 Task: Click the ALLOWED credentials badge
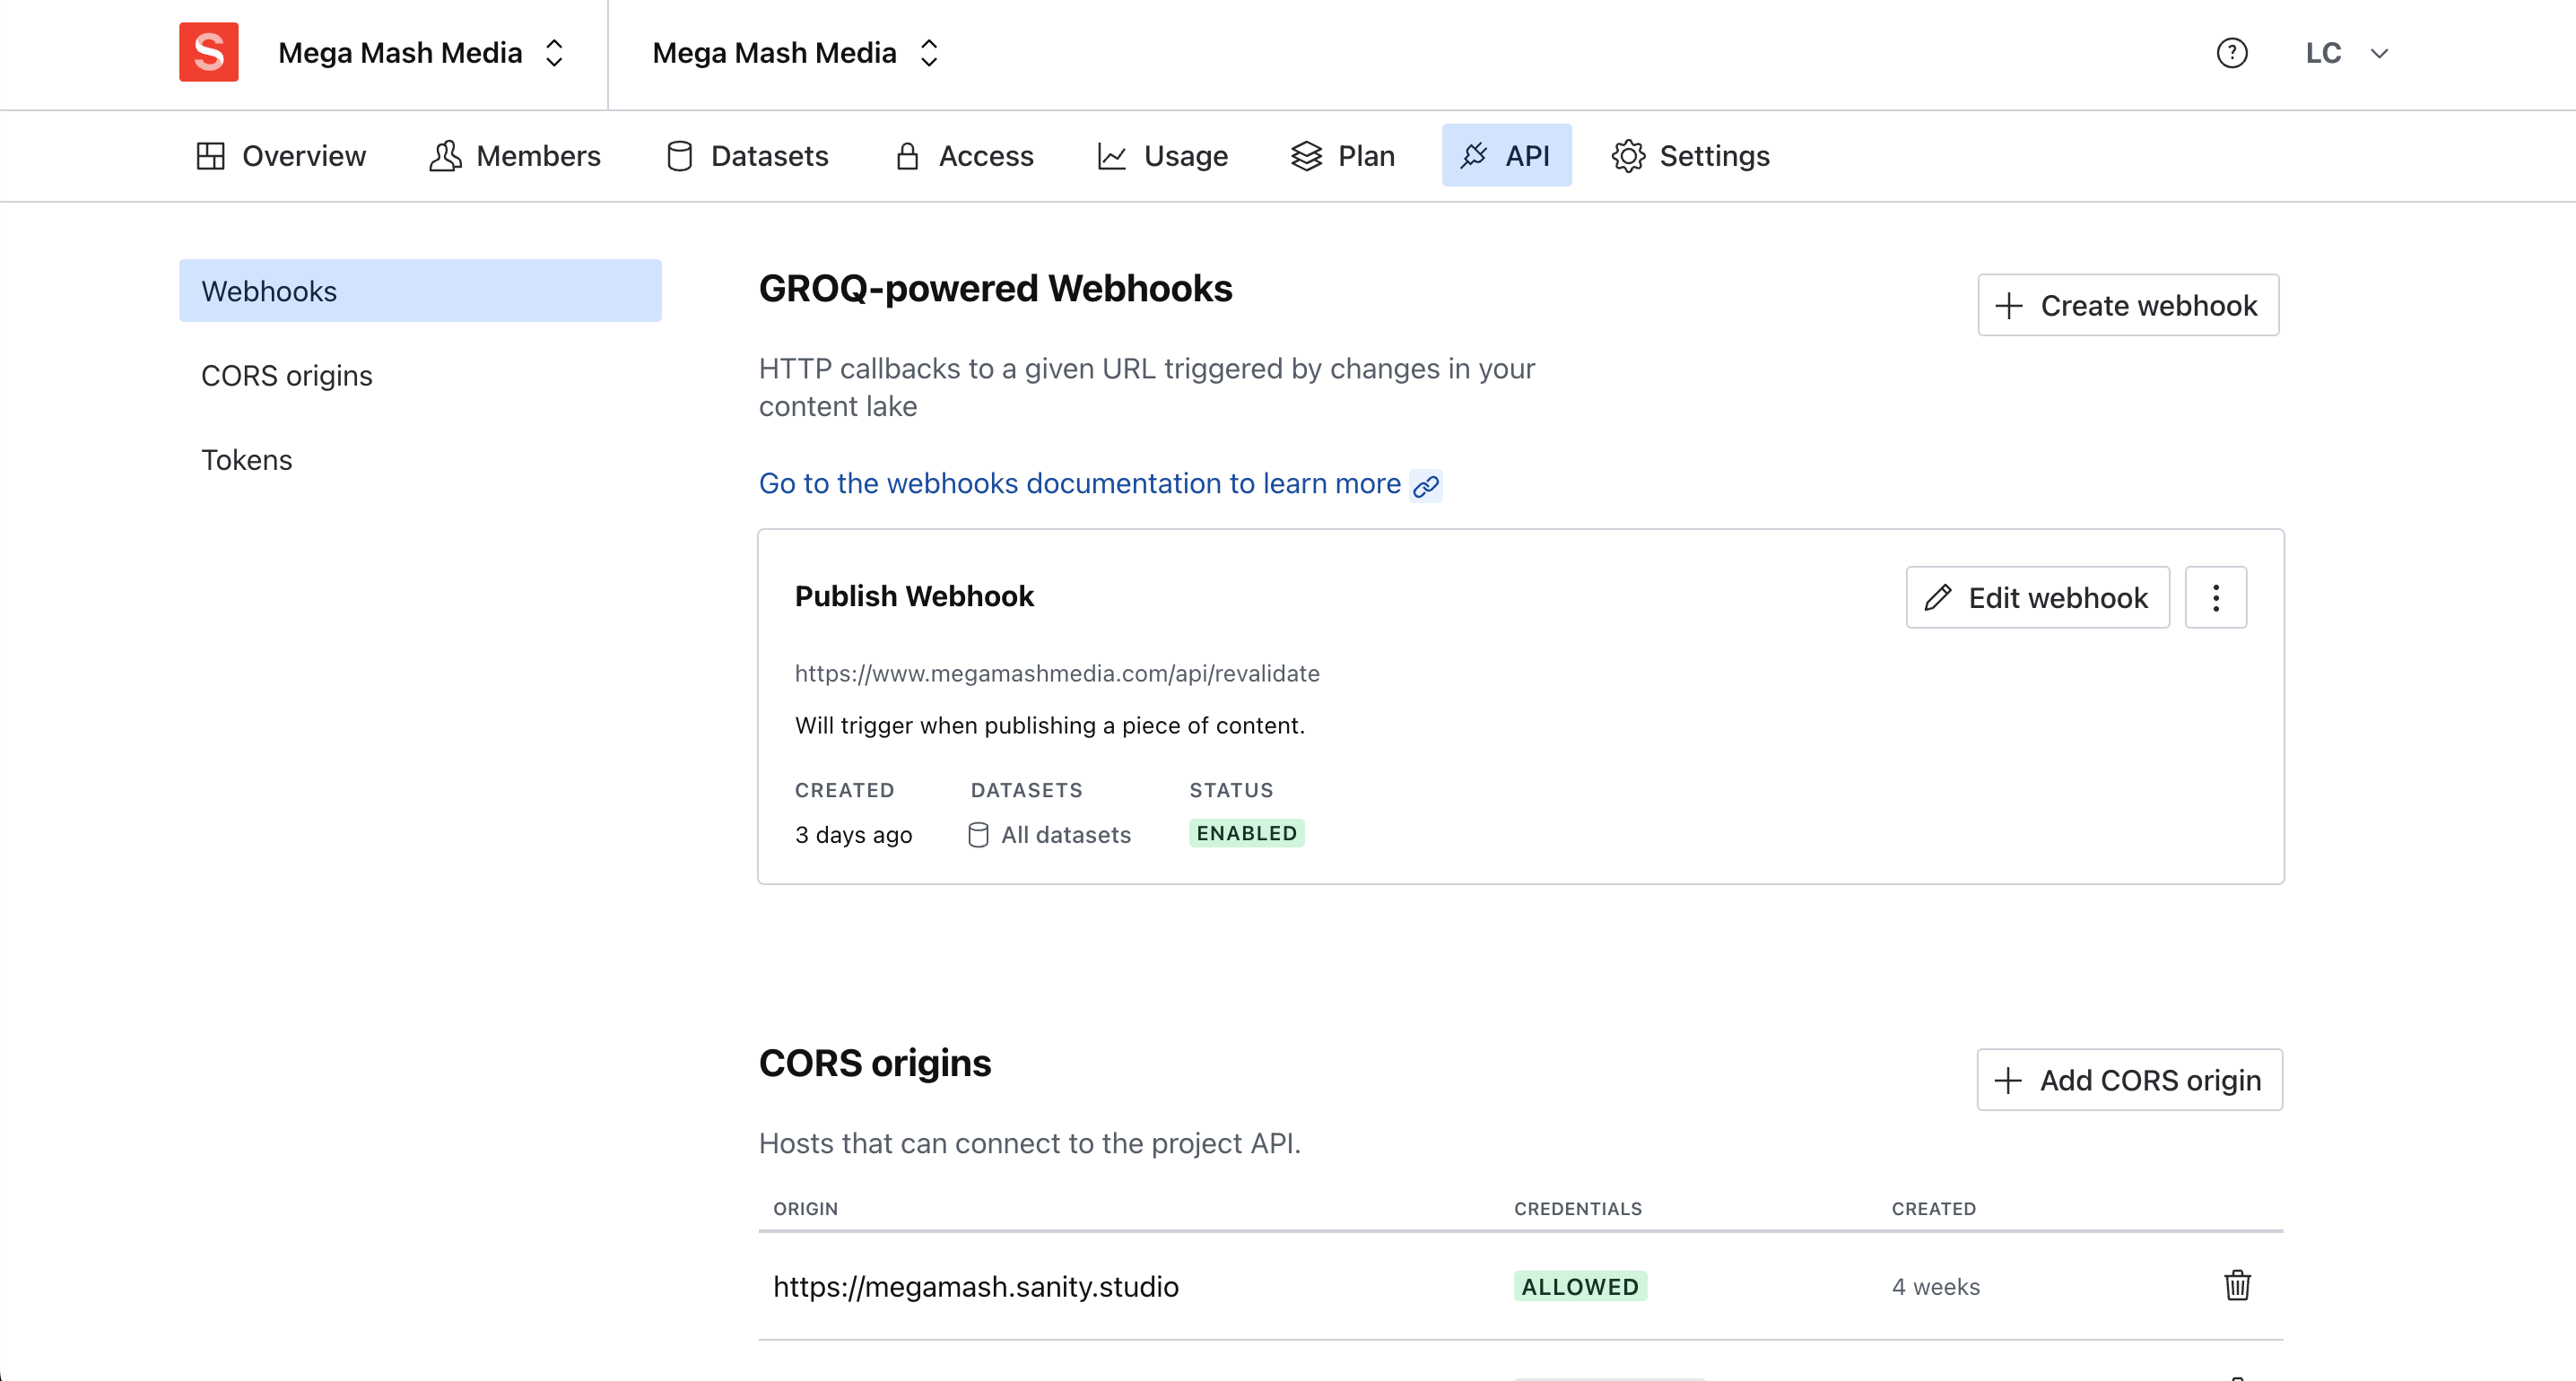click(x=1580, y=1287)
